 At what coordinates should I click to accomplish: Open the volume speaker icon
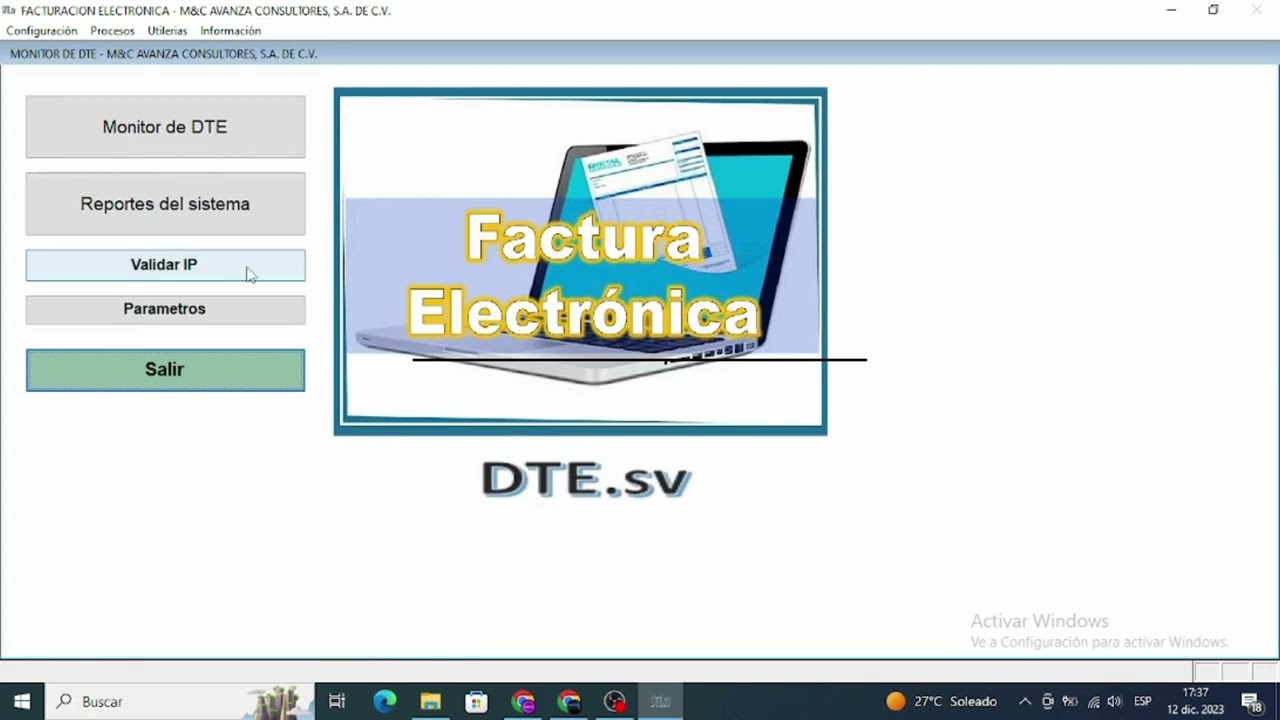1115,702
